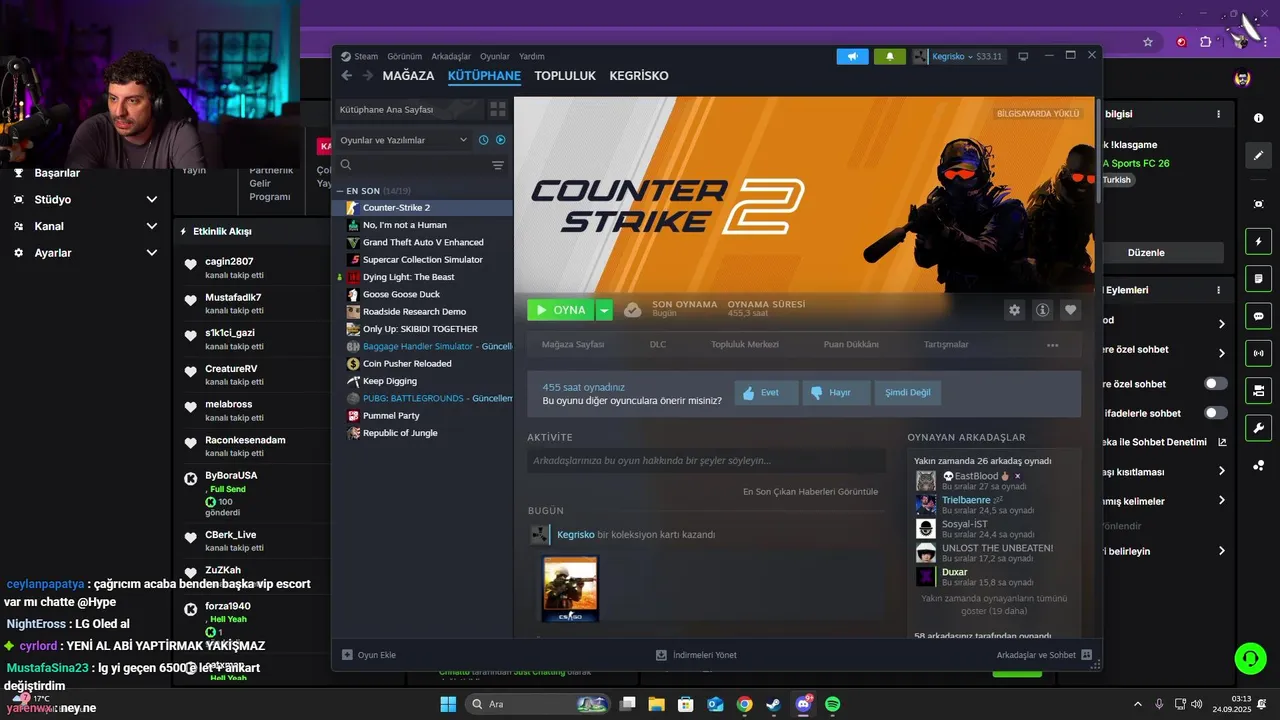
Task: Expand the Ayarlar menu in the Kick sidebar
Action: pos(152,253)
